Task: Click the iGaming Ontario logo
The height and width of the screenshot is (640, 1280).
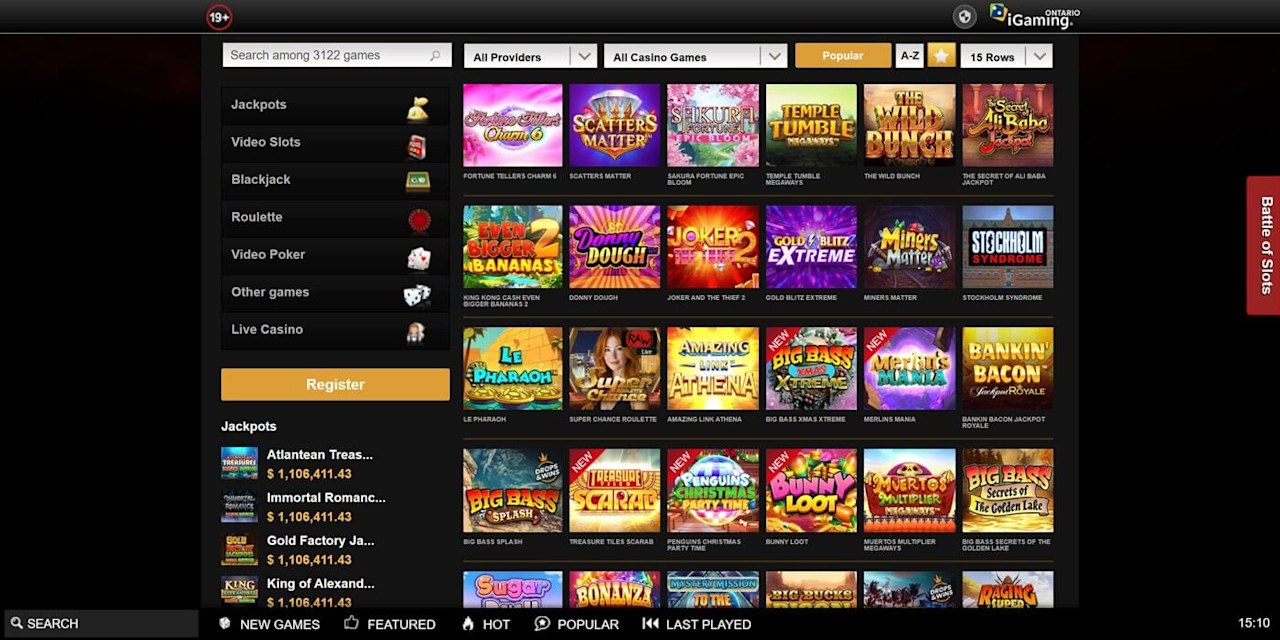Action: pyautogui.click(x=1034, y=15)
